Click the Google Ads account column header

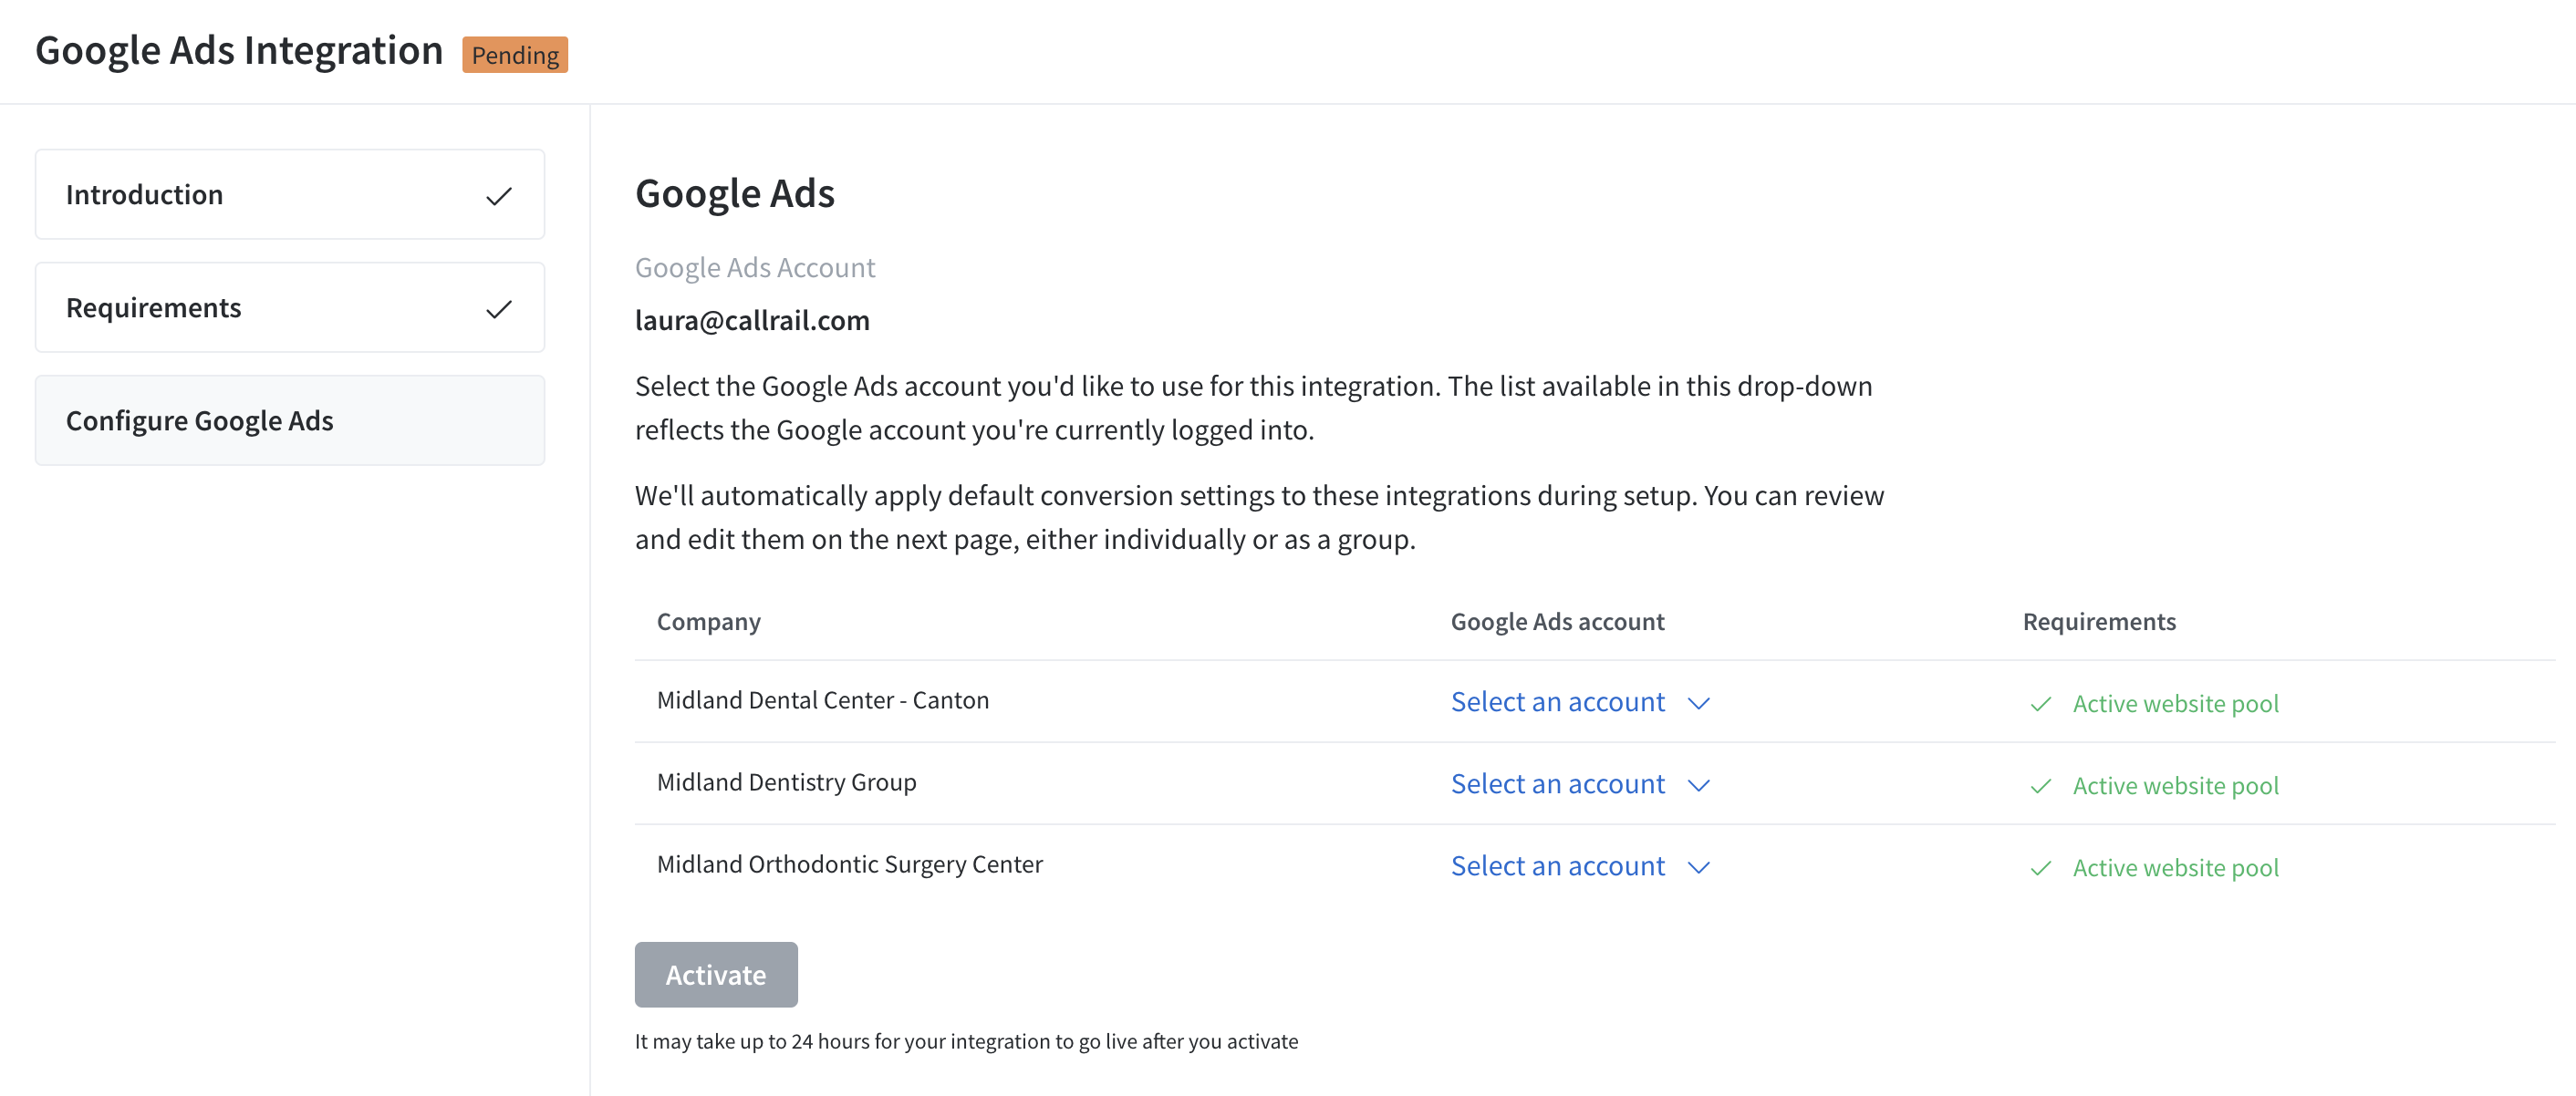[x=1557, y=621]
